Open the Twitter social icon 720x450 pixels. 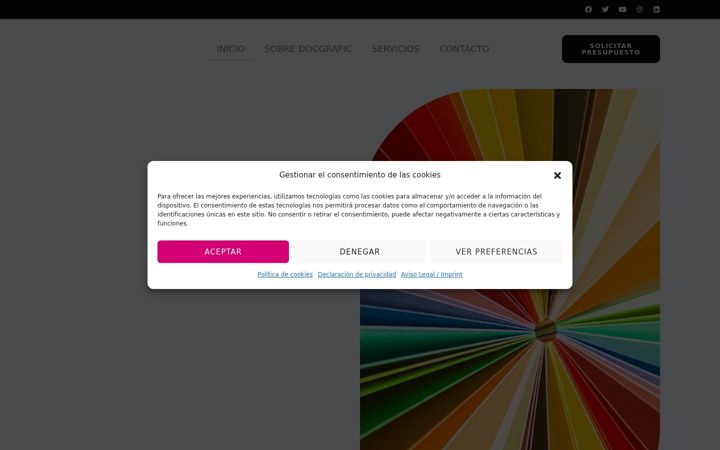pyautogui.click(x=605, y=9)
